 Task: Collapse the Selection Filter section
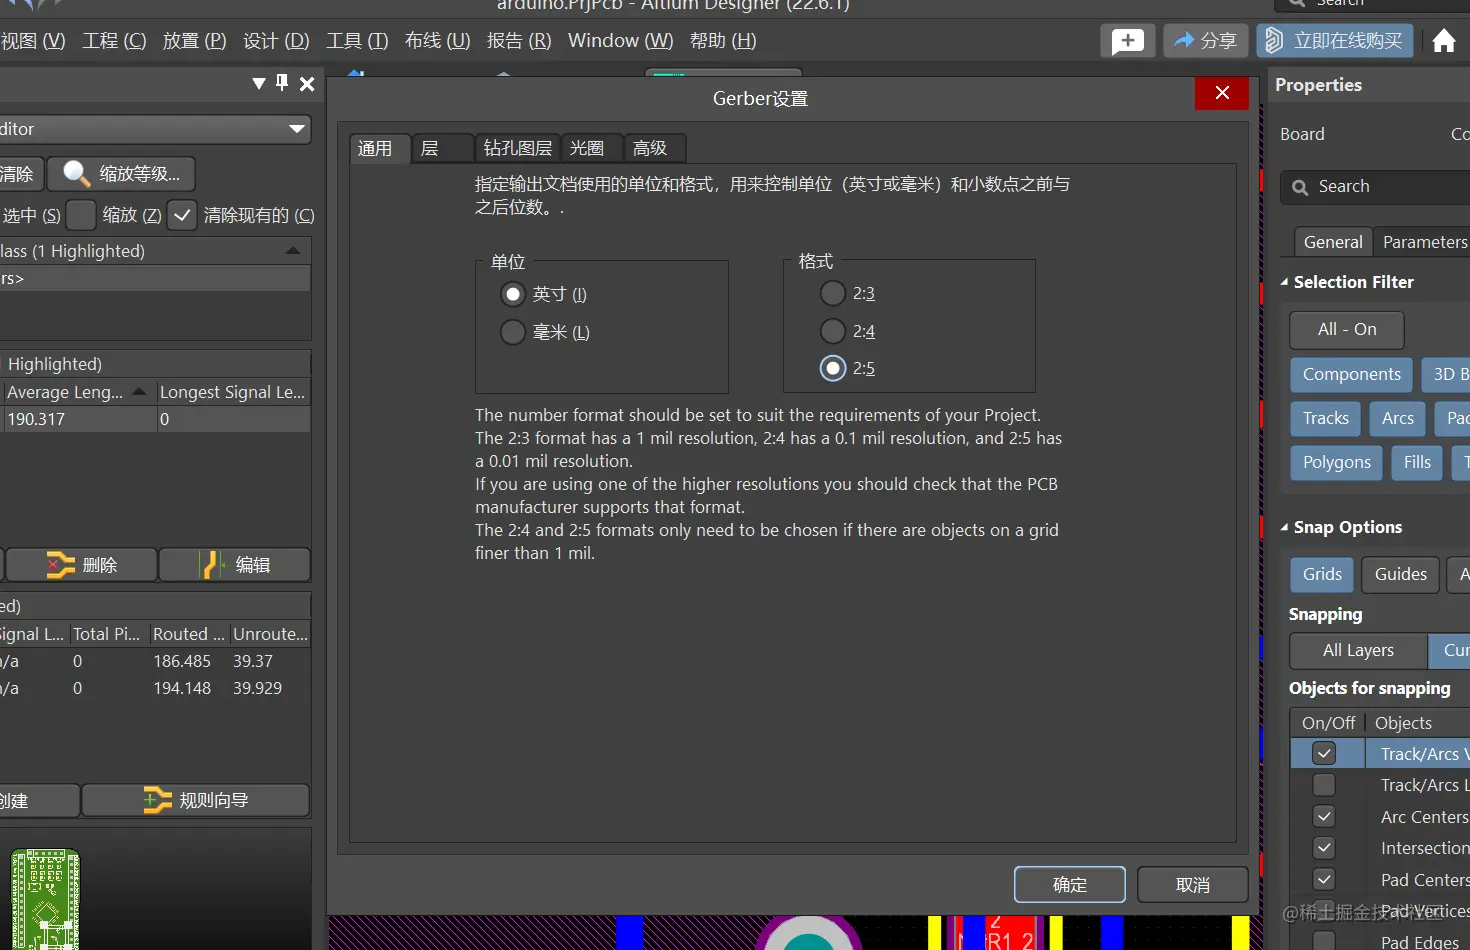point(1285,282)
